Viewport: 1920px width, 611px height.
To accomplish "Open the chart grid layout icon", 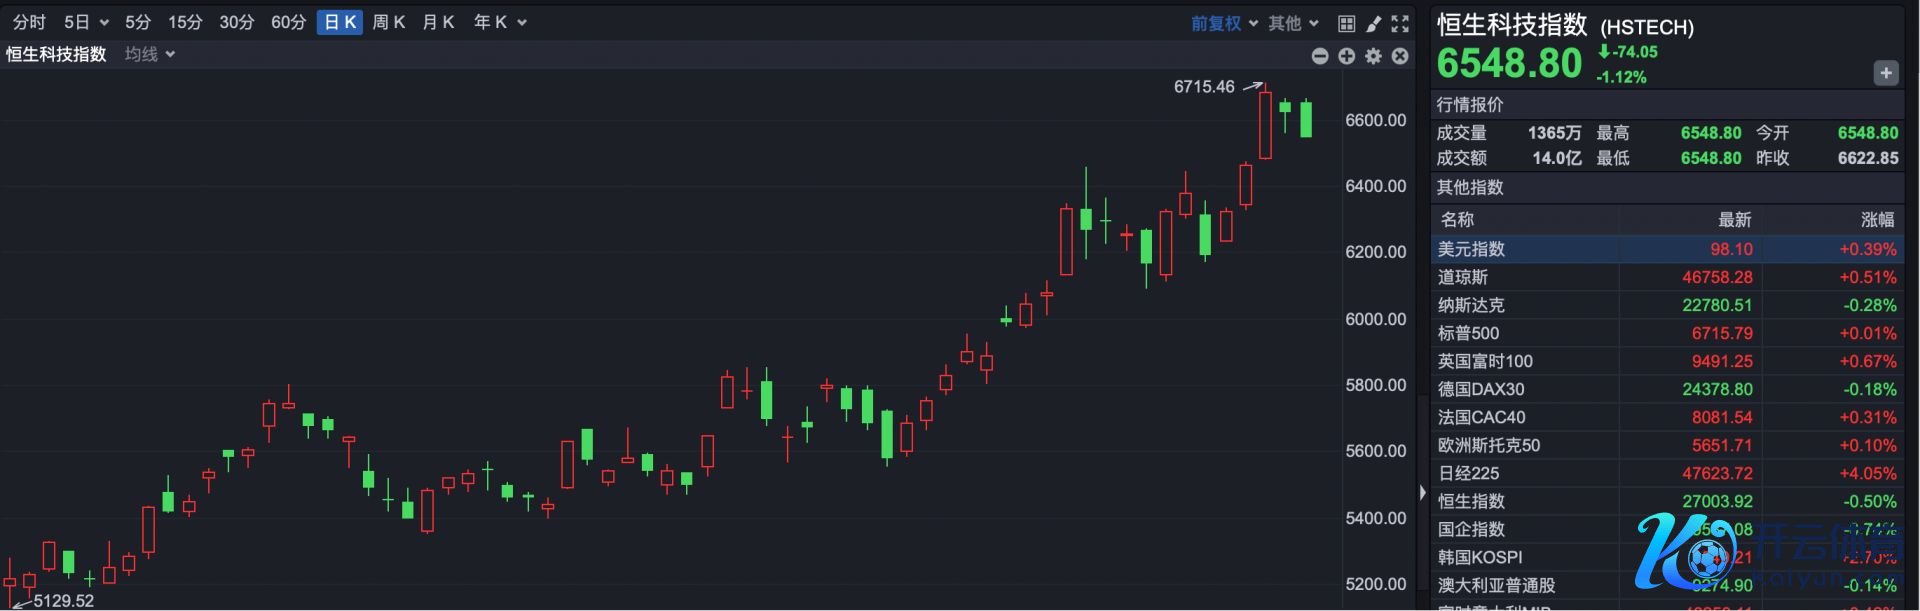I will pyautogui.click(x=1347, y=23).
